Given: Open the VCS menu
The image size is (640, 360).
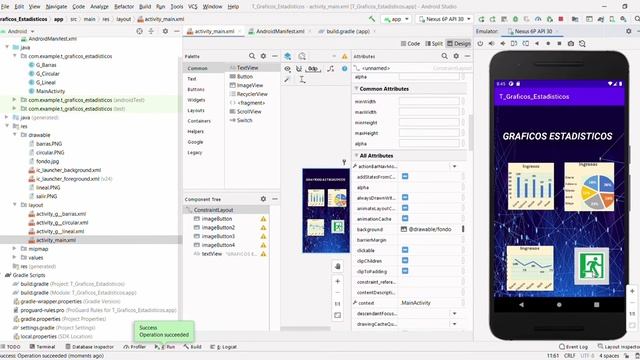Looking at the screenshot, I should tap(193, 7).
